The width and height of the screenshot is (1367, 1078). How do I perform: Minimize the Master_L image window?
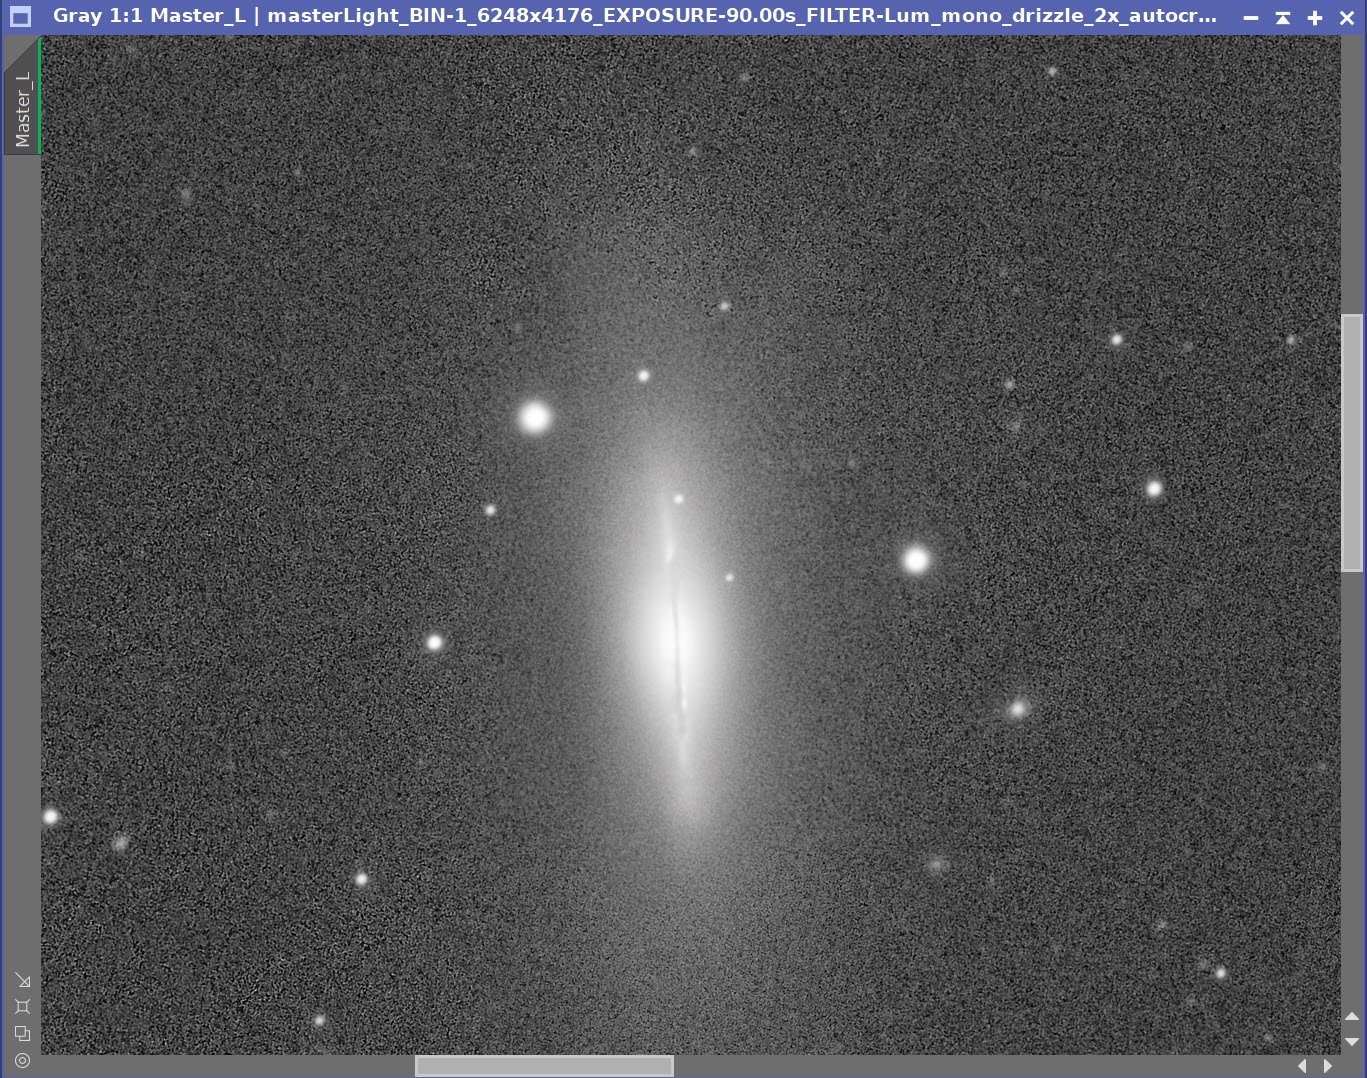(1250, 17)
